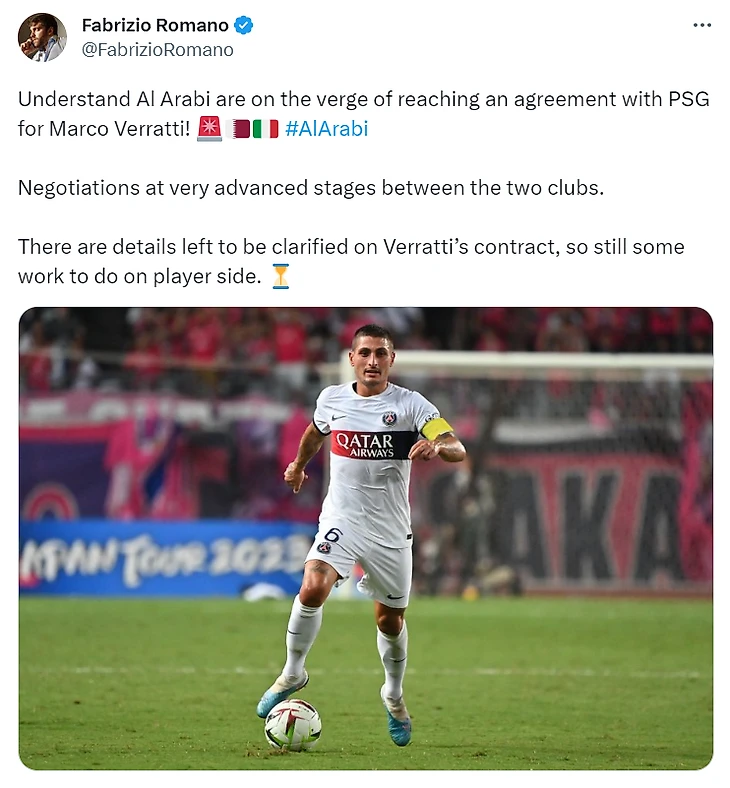
Task: Click the football at the player's feet
Action: click(293, 724)
